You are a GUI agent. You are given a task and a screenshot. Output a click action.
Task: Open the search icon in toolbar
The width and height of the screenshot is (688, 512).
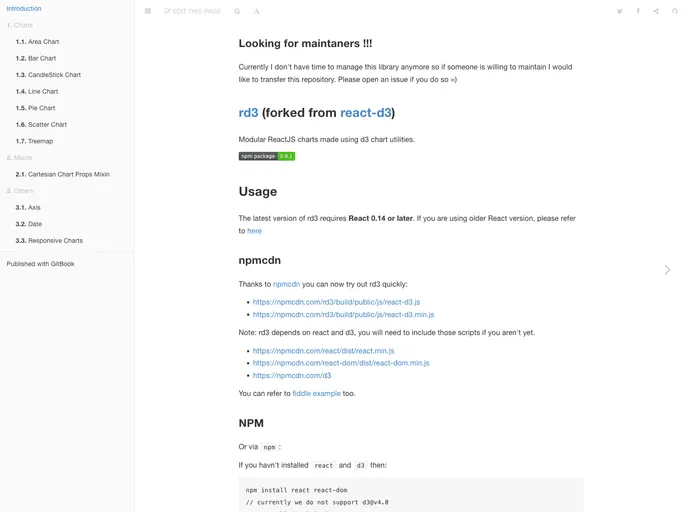[237, 11]
